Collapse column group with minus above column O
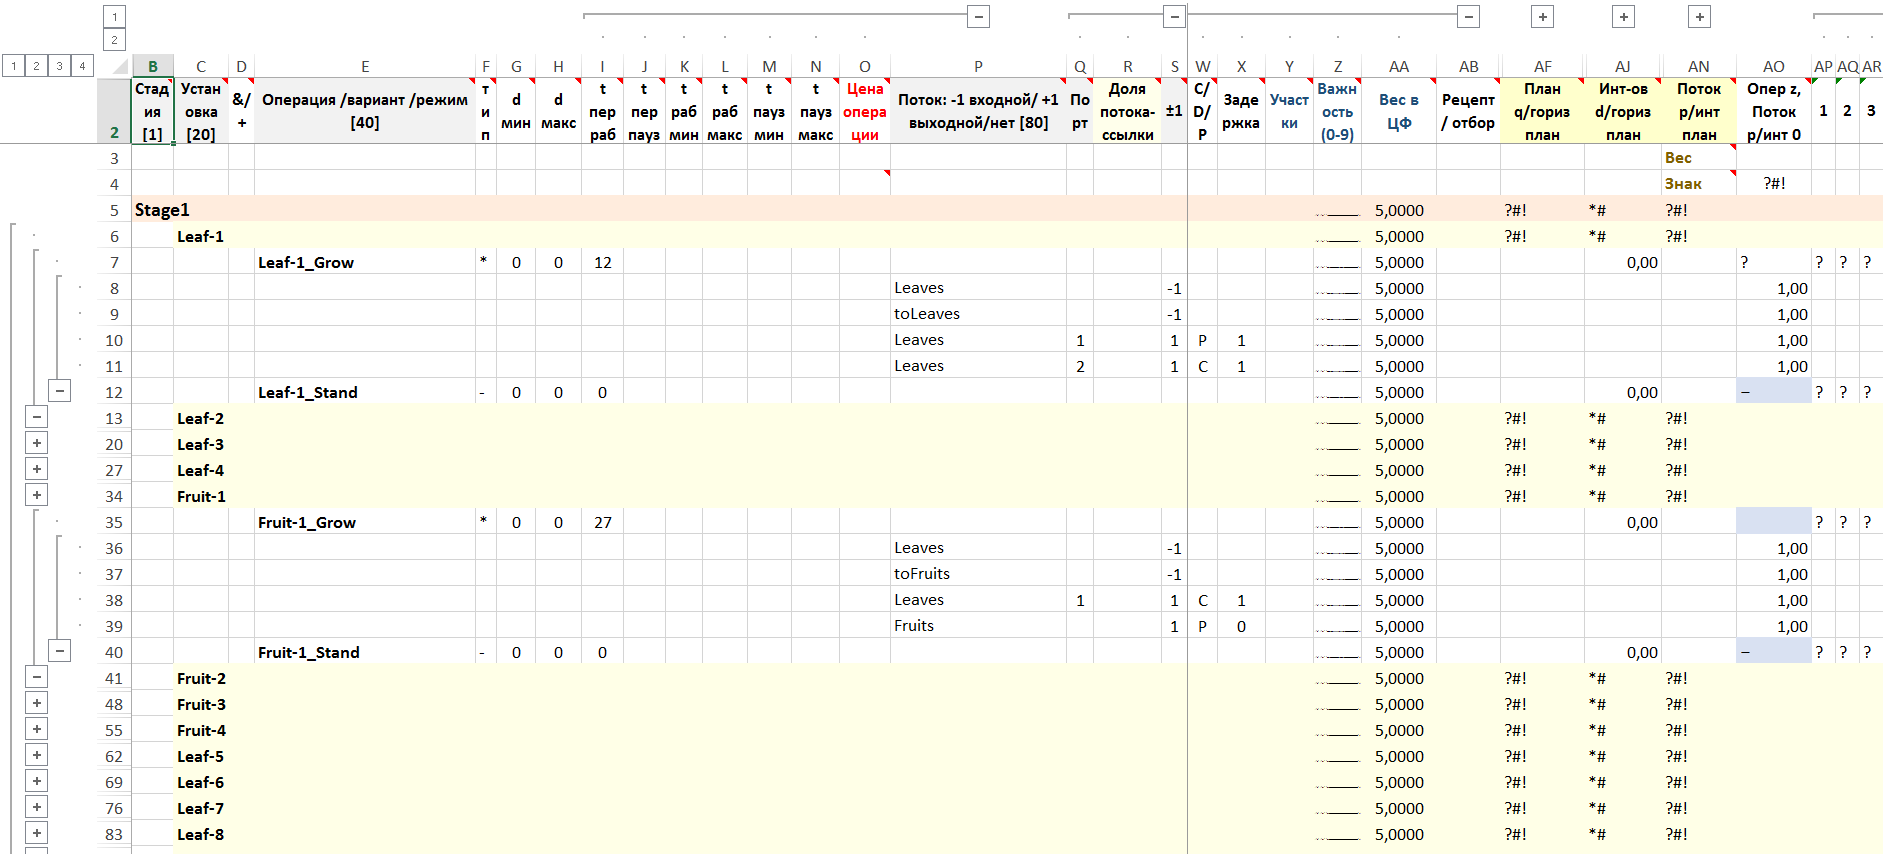The width and height of the screenshot is (1883, 854). [x=979, y=16]
